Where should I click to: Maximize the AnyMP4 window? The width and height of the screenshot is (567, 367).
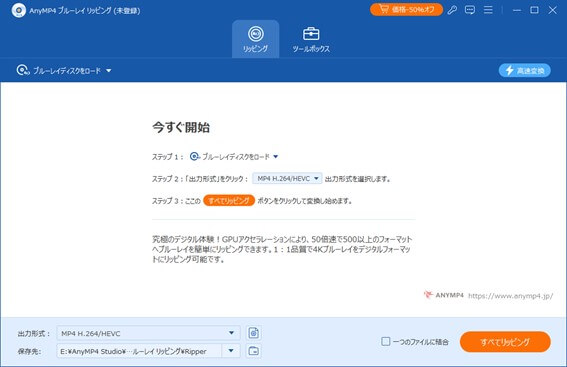pyautogui.click(x=534, y=10)
